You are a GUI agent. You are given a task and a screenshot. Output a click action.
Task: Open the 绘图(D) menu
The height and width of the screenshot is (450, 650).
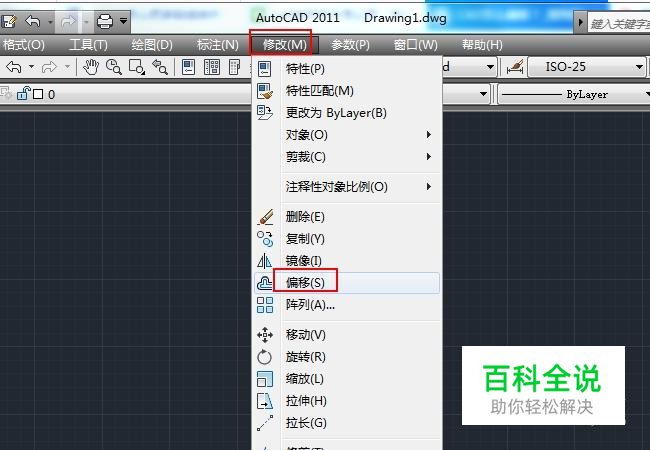click(x=152, y=45)
